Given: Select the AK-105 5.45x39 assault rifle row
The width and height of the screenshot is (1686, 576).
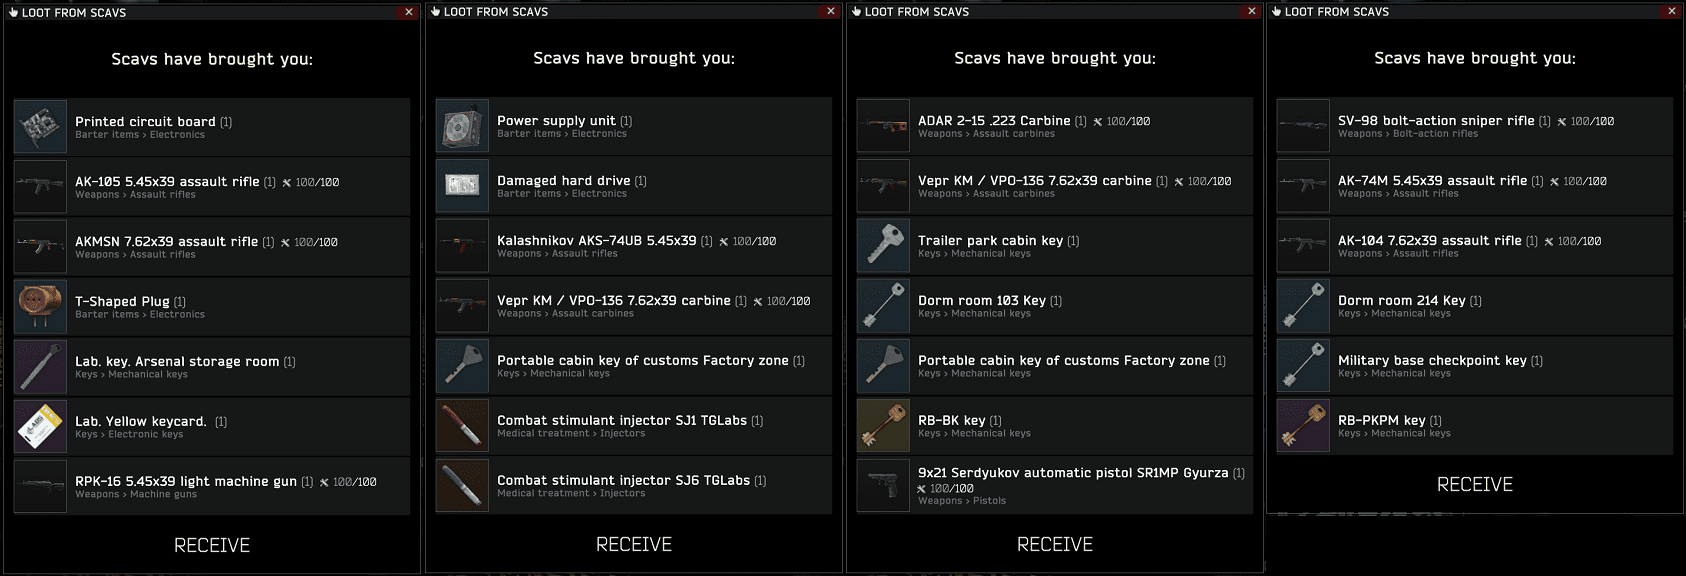Looking at the screenshot, I should tap(212, 187).
